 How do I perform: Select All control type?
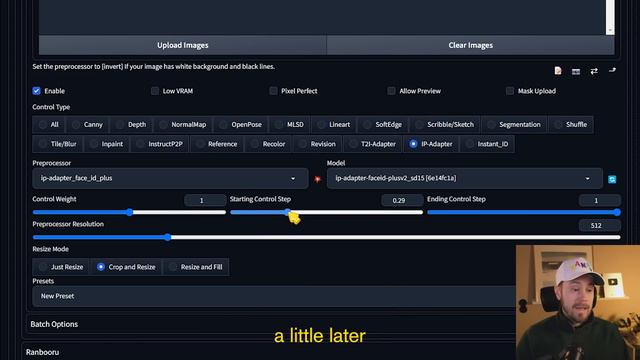pos(49,124)
